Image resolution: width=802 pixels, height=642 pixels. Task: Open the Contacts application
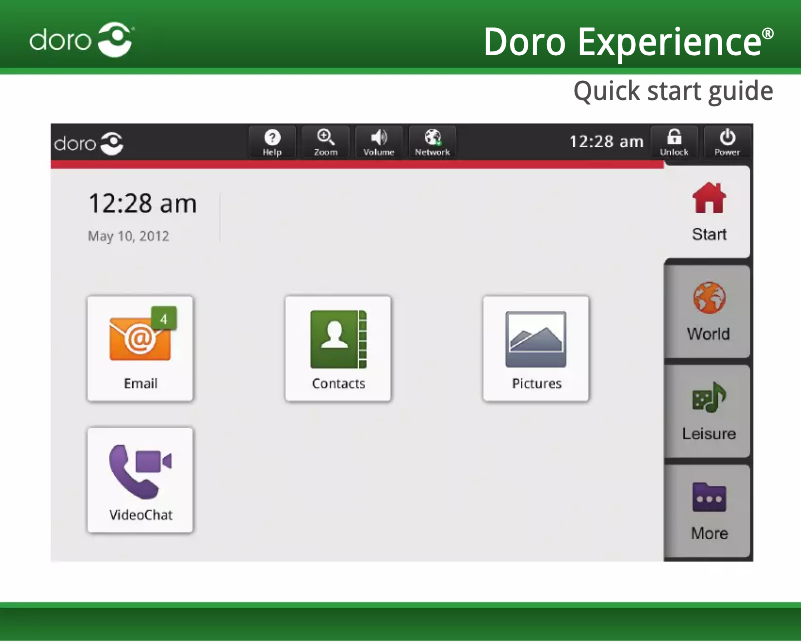338,348
